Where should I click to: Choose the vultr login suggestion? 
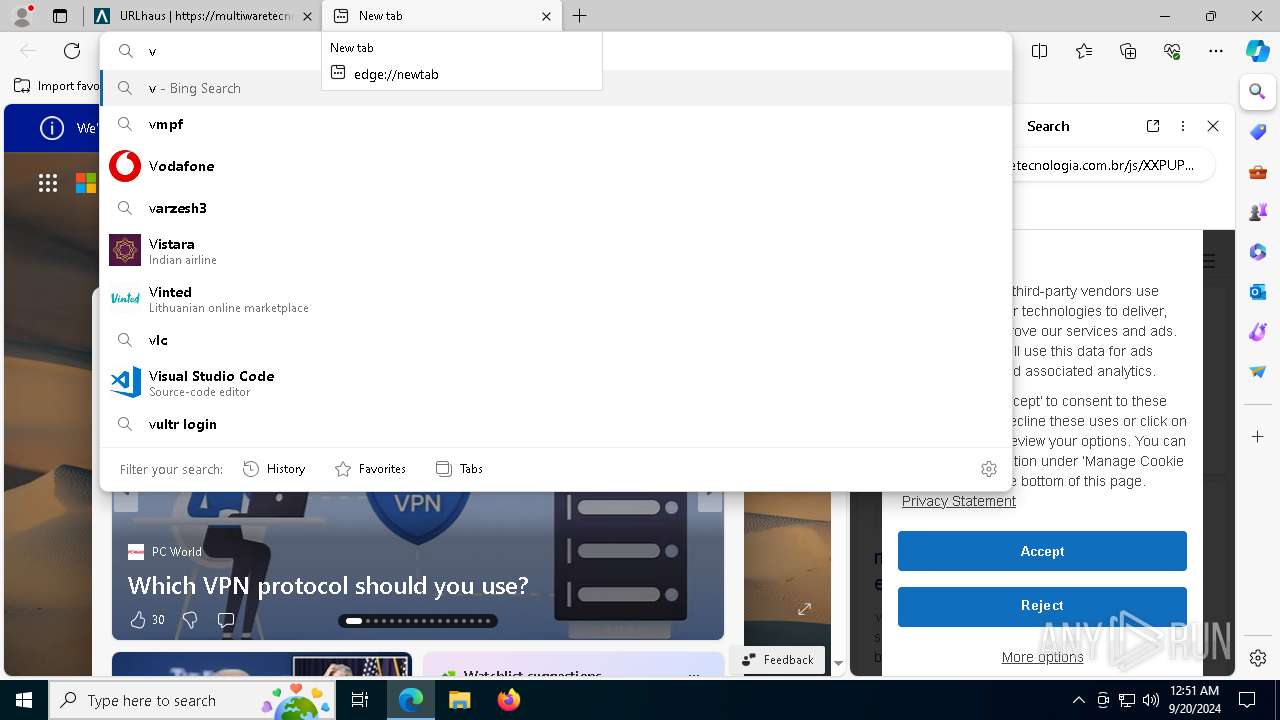click(556, 424)
